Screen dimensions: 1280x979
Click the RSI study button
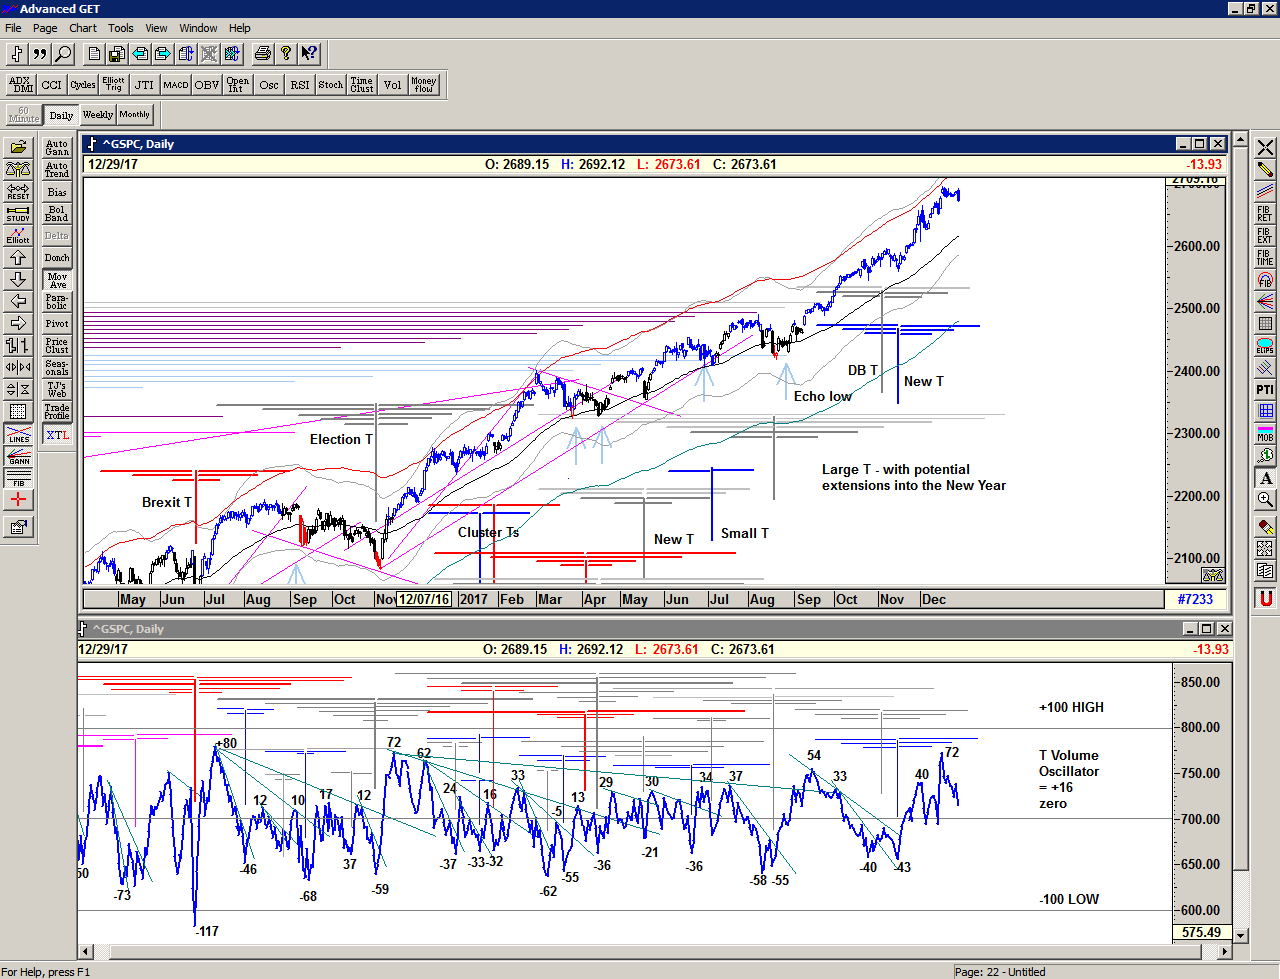coord(300,85)
